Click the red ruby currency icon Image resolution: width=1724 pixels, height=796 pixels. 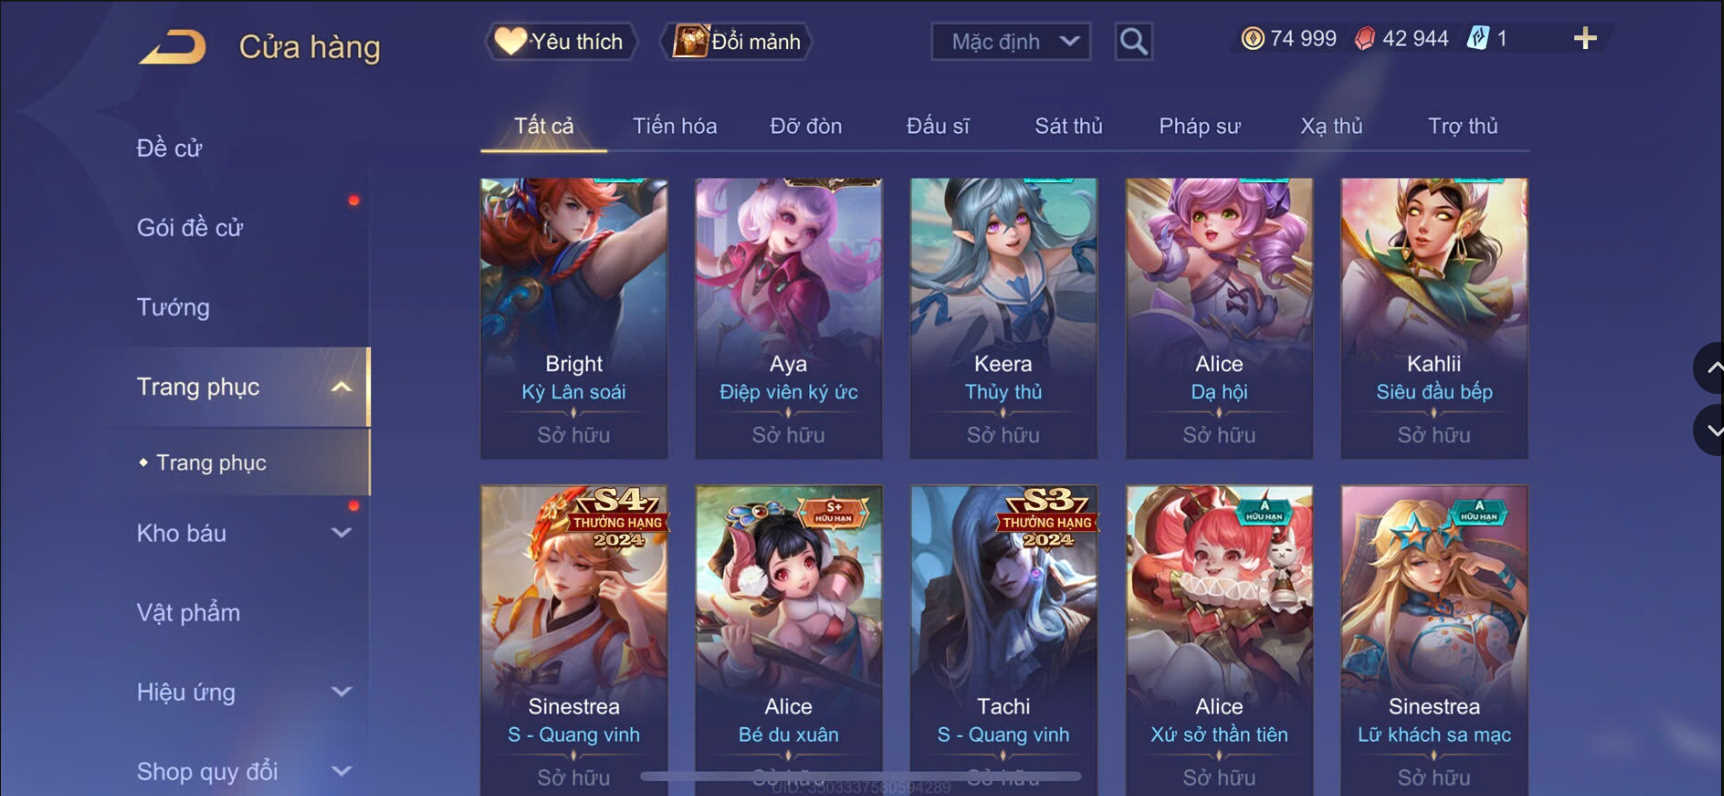point(1365,39)
